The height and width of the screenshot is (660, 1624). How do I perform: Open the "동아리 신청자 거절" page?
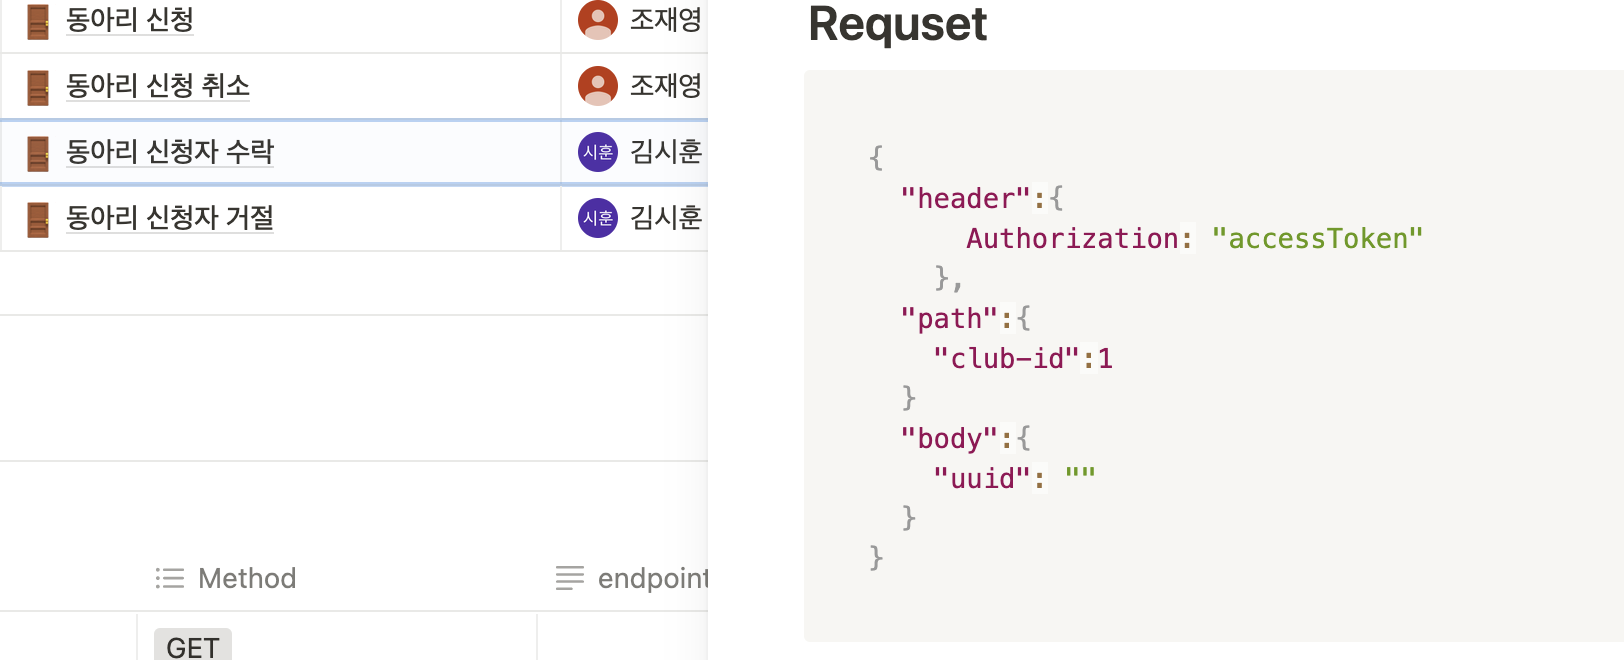[170, 219]
